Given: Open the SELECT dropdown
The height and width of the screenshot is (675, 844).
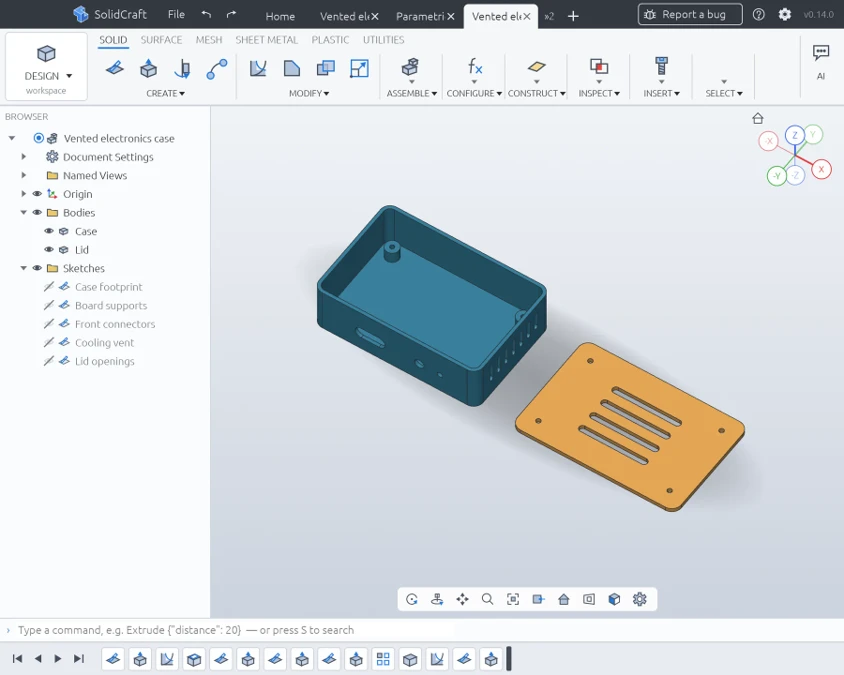Looking at the screenshot, I should pyautogui.click(x=724, y=93).
